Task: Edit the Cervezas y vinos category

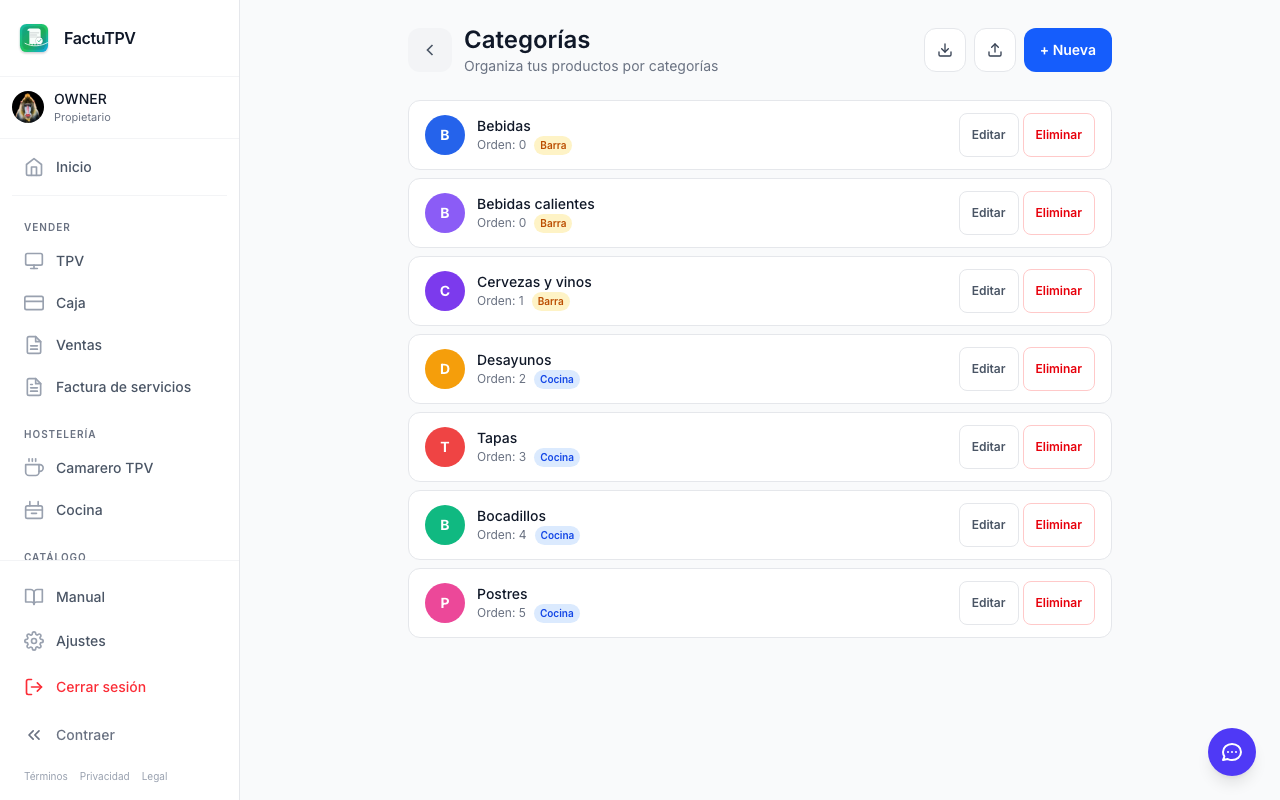Action: [x=989, y=291]
